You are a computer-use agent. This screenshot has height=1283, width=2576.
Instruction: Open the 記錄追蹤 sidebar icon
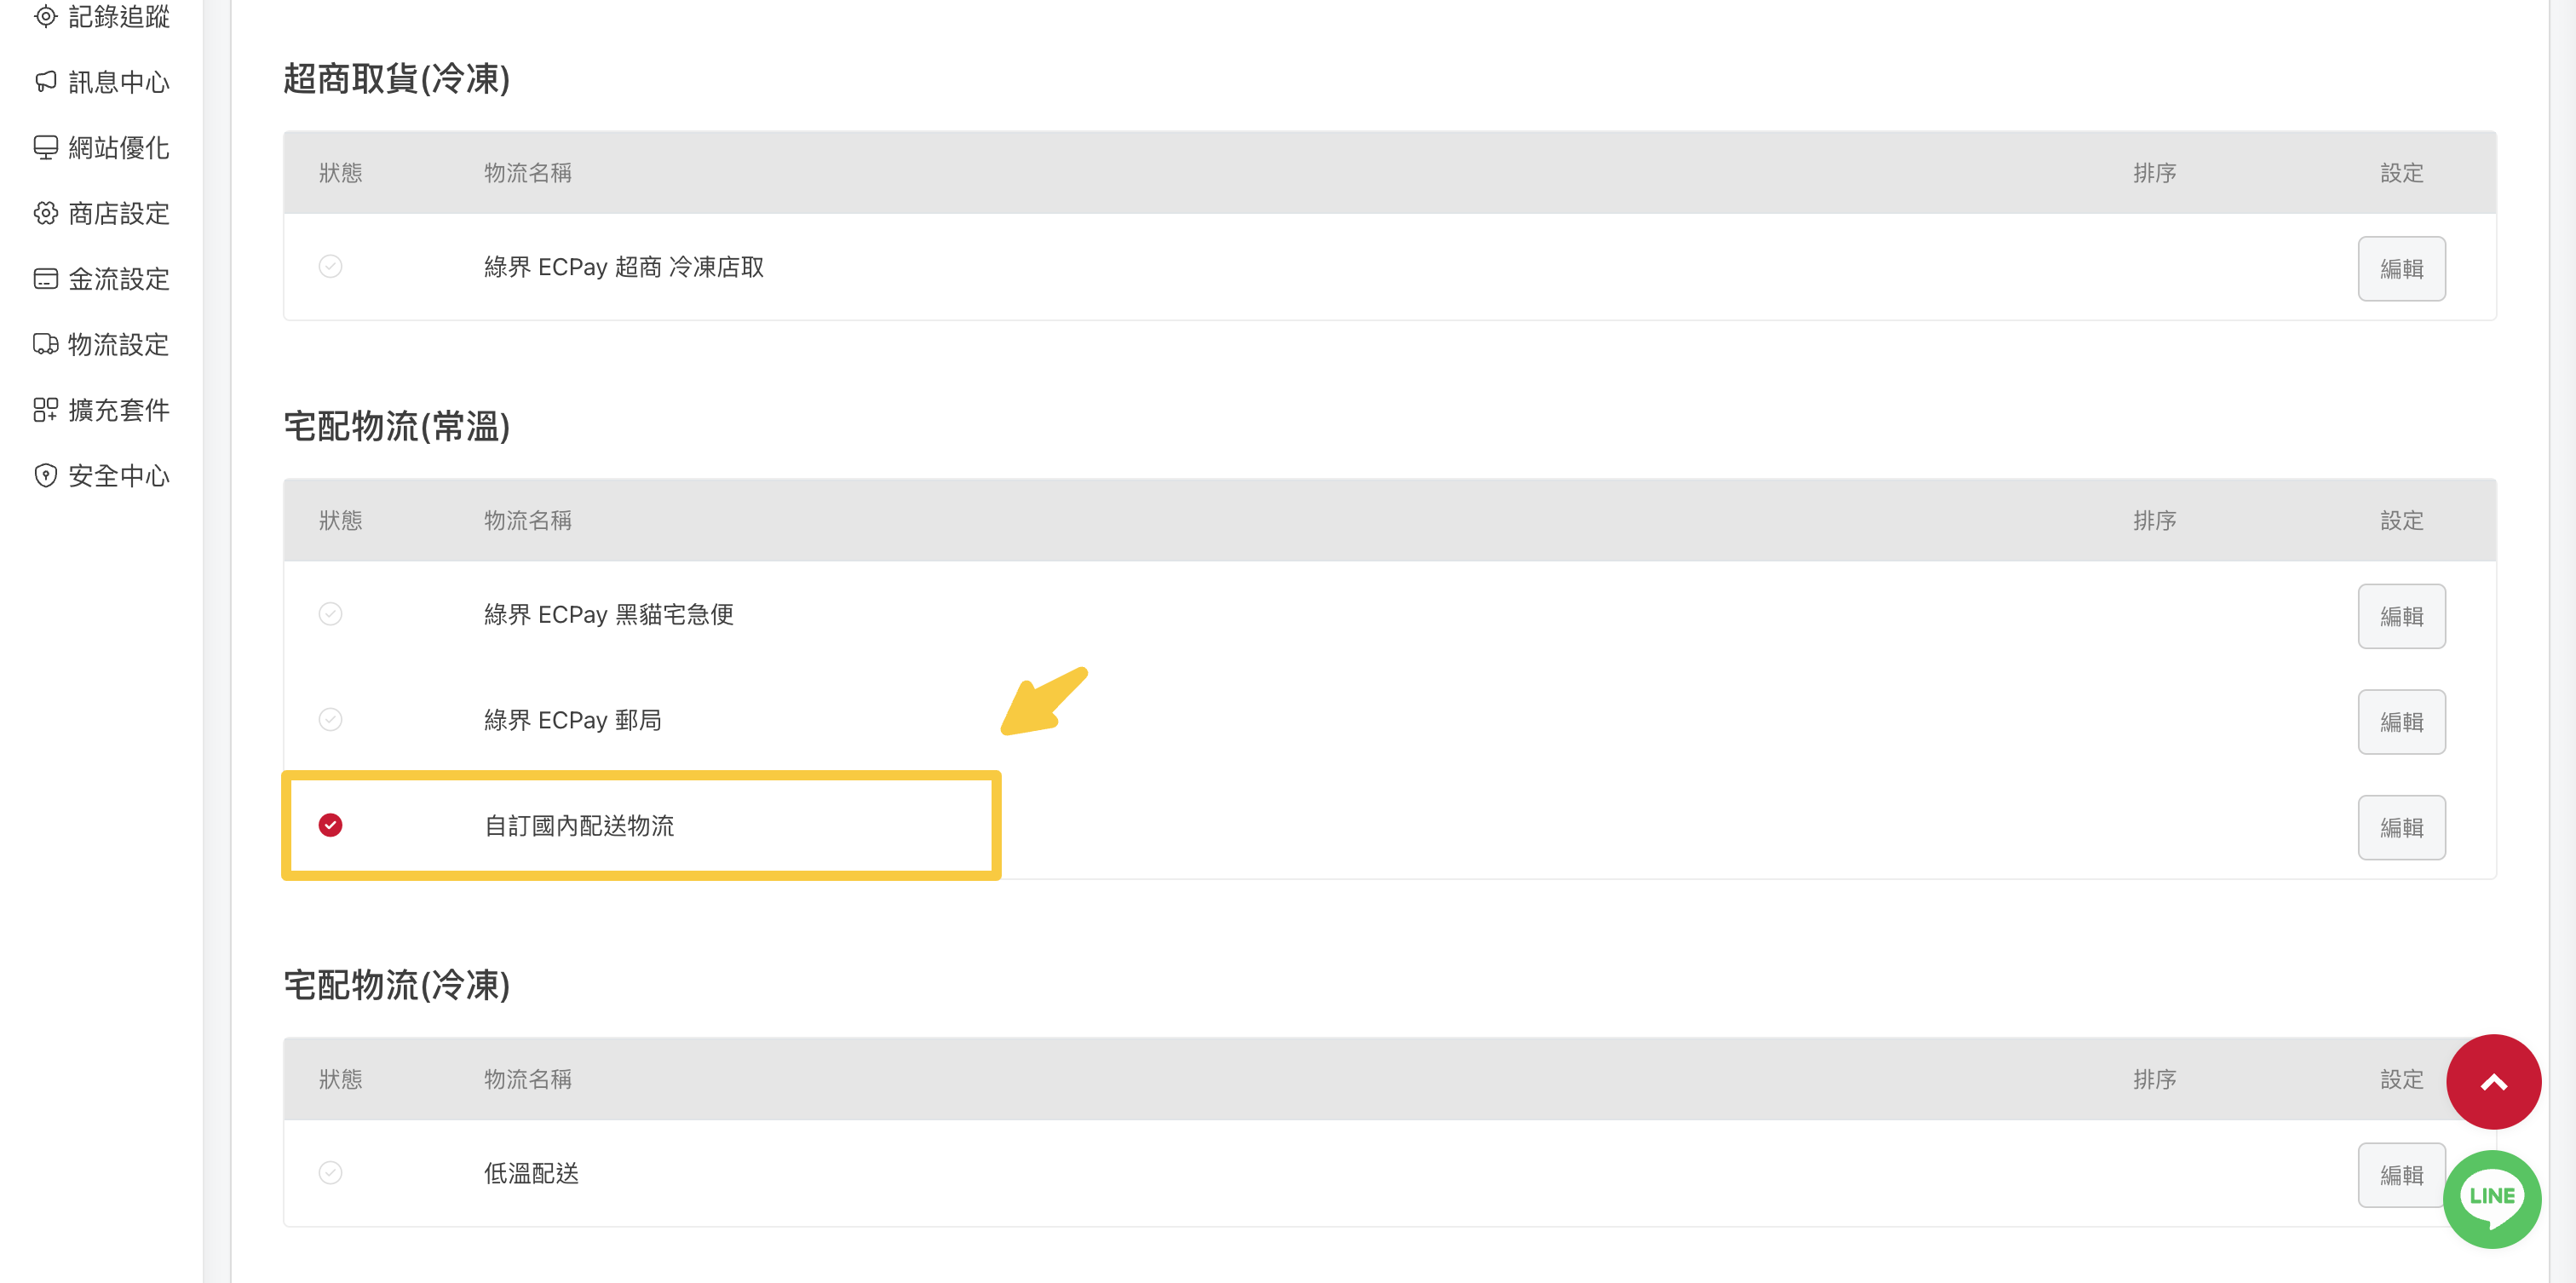tap(45, 16)
